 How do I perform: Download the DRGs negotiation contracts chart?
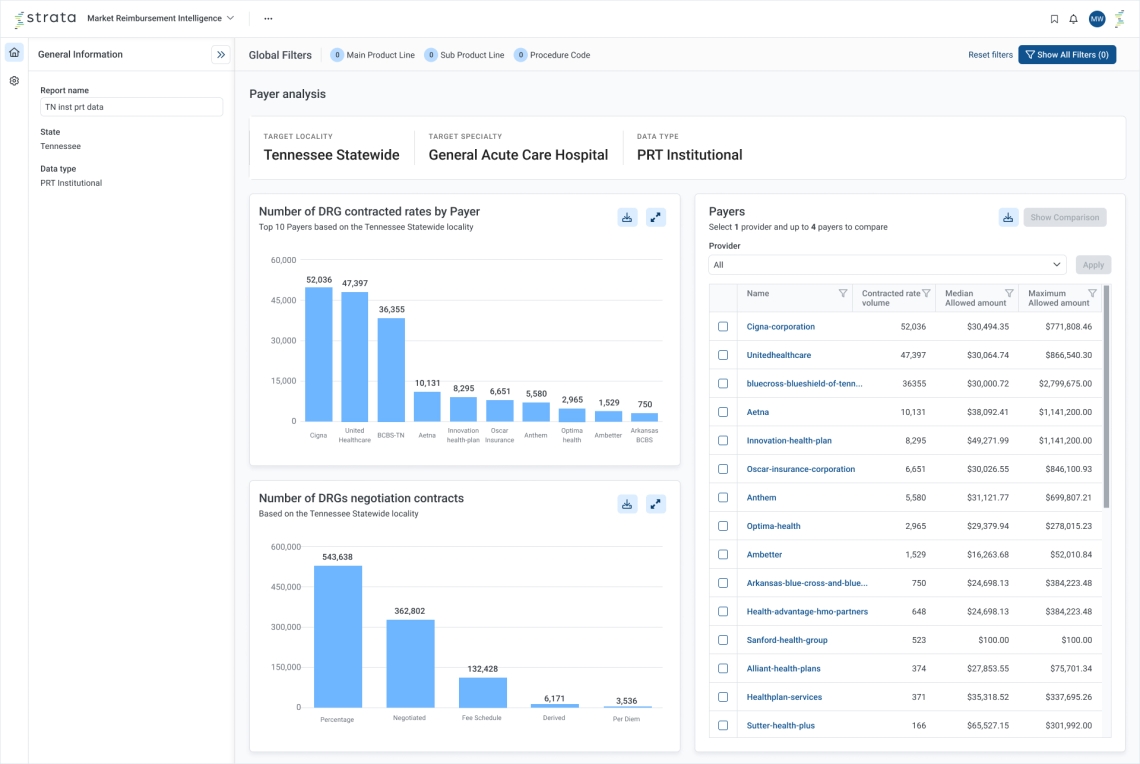[x=627, y=504]
